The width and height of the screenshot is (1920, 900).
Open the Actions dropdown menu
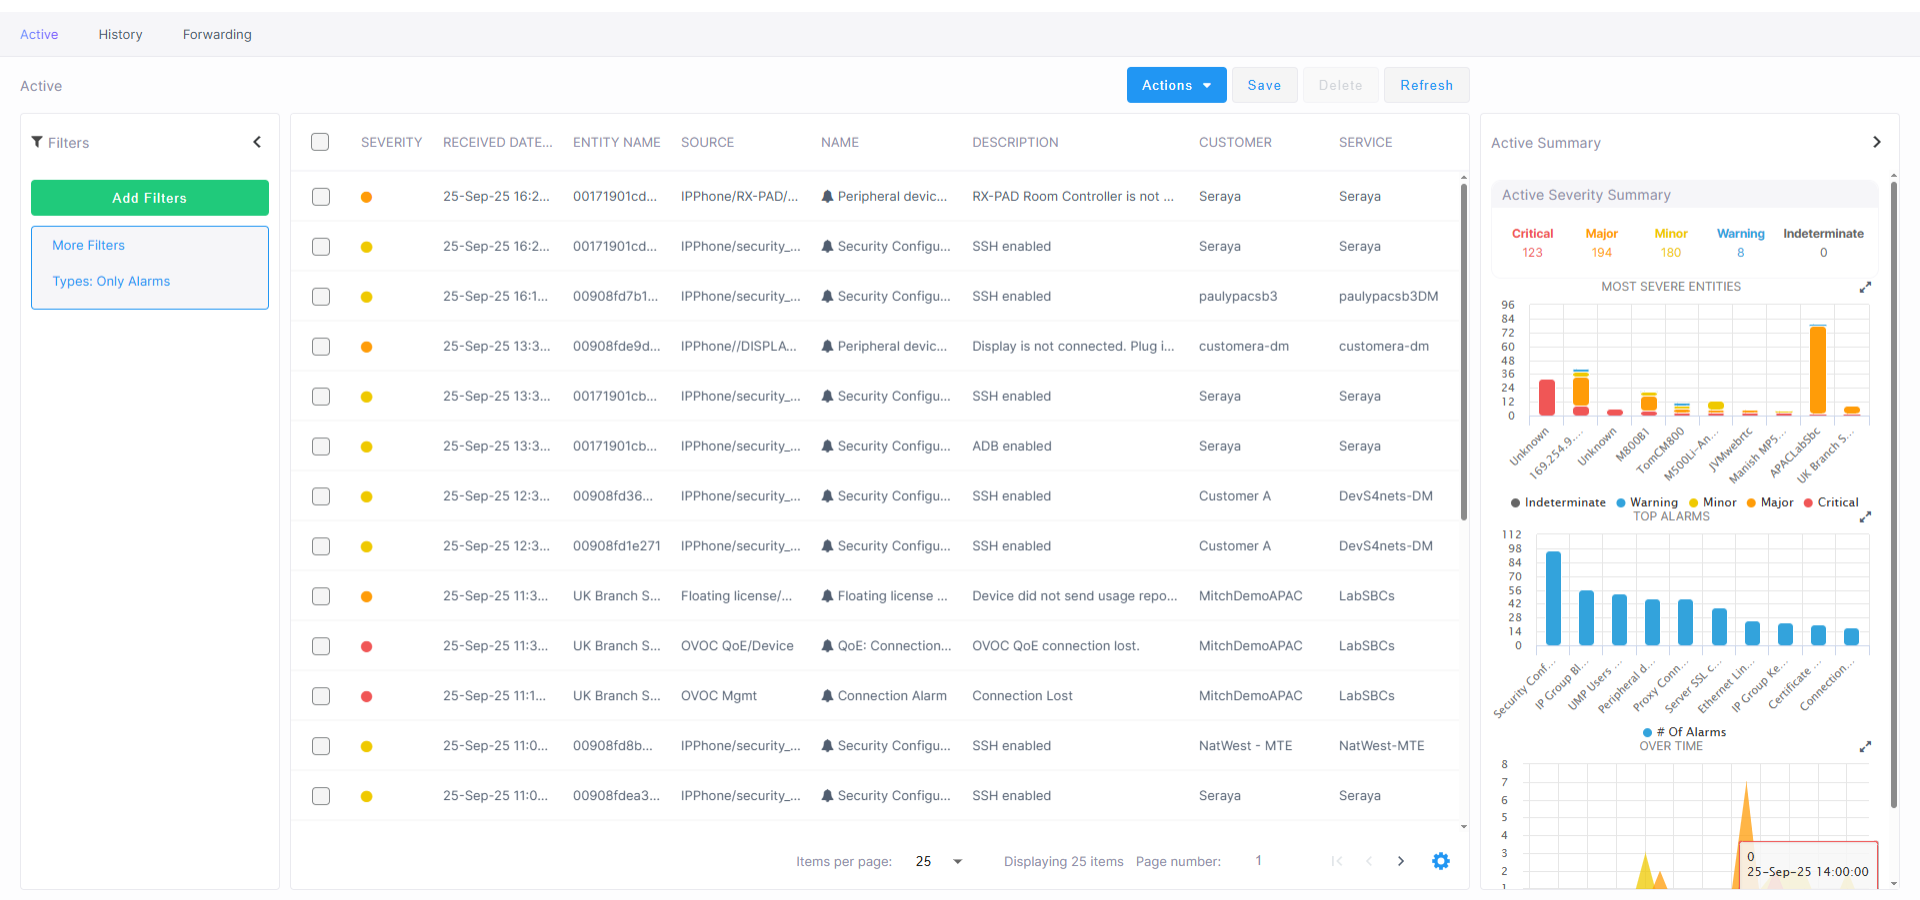[x=1176, y=85]
